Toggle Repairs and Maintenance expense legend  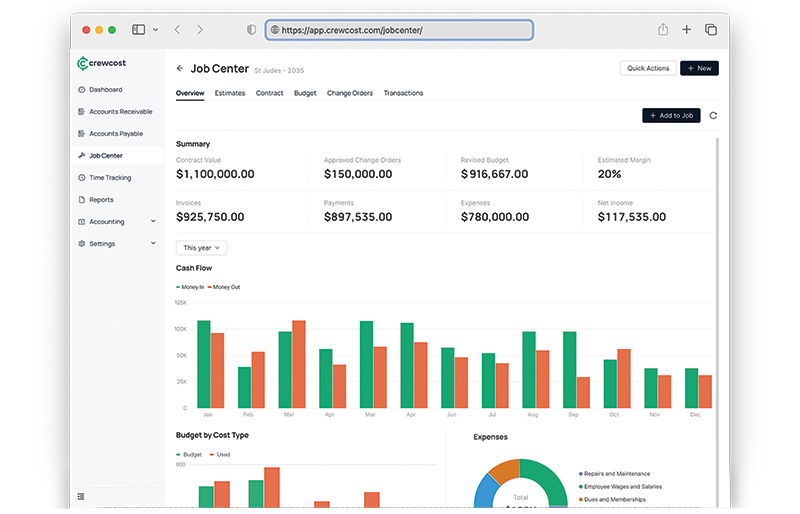(x=614, y=474)
